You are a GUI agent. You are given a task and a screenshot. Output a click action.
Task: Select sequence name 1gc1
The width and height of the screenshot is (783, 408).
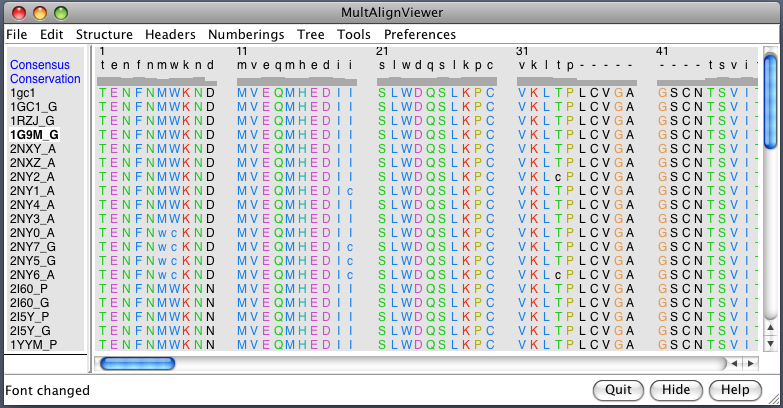point(23,93)
